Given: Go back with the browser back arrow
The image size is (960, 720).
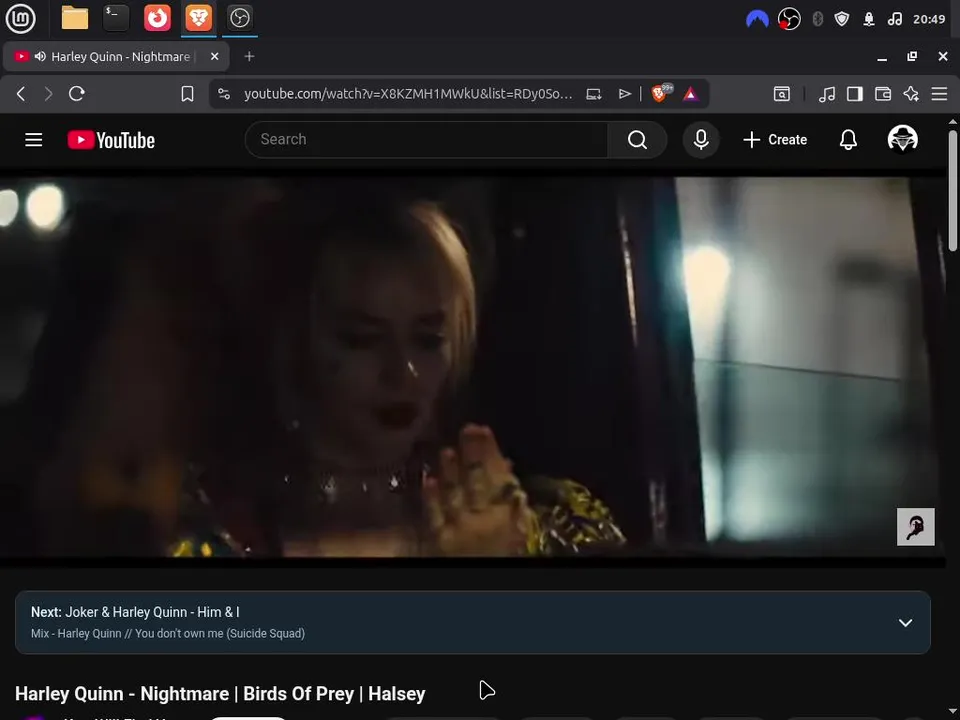Looking at the screenshot, I should pyautogui.click(x=21, y=94).
